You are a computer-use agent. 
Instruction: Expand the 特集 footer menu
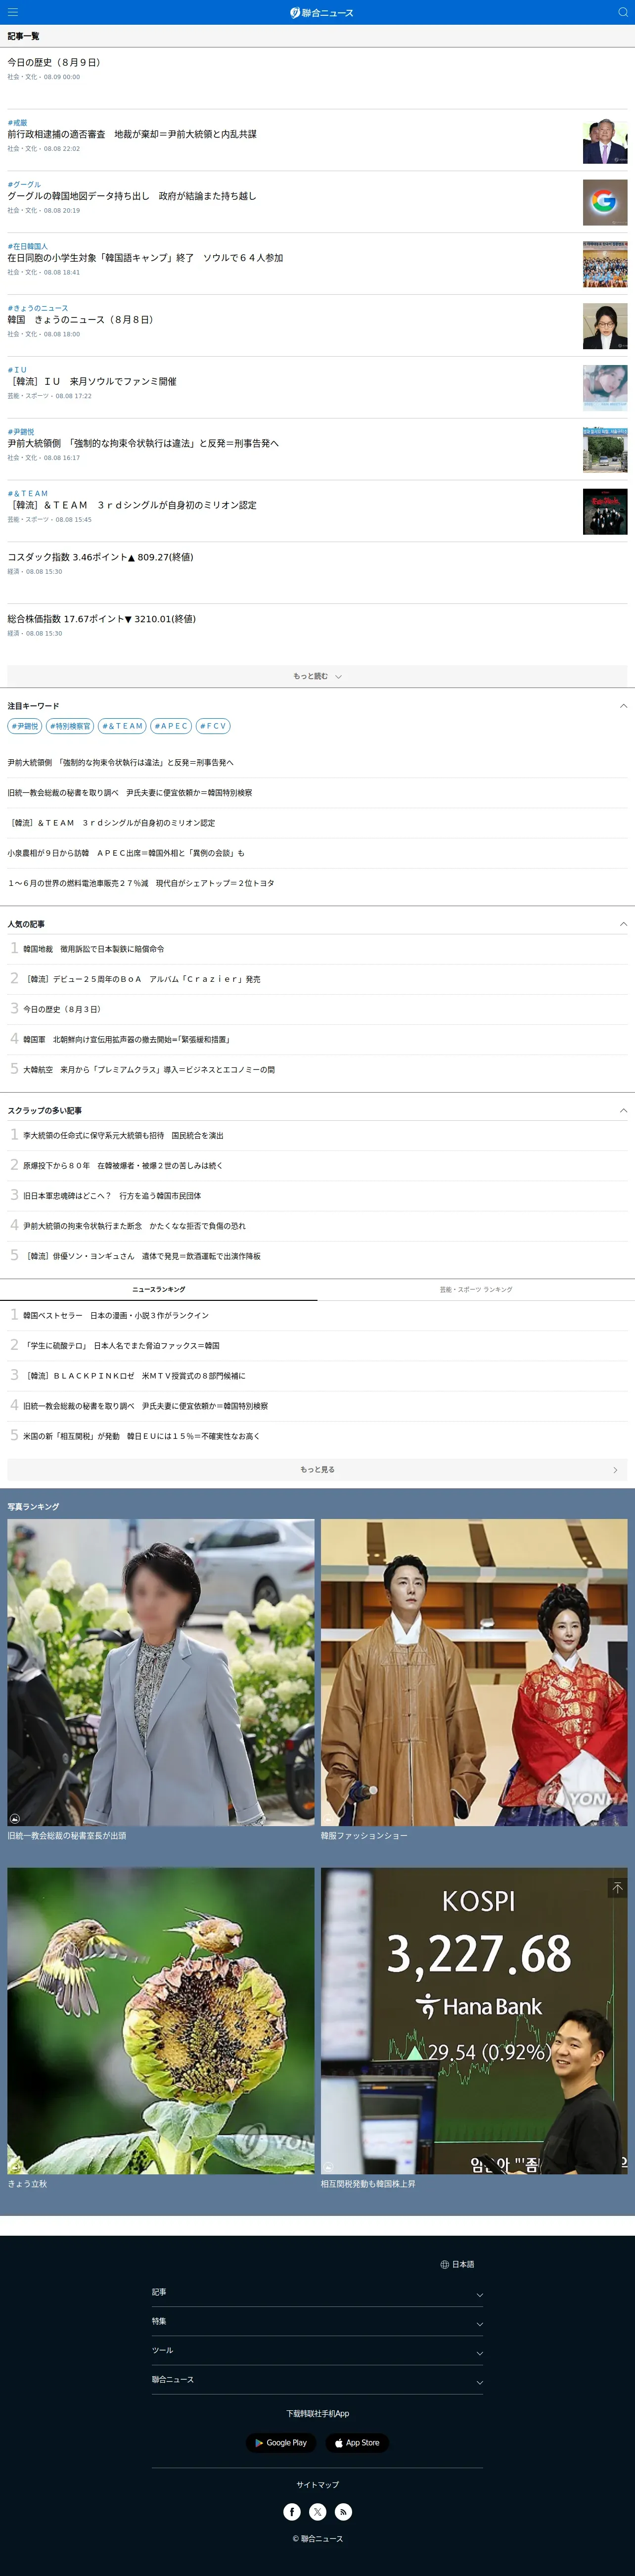pyautogui.click(x=317, y=2321)
